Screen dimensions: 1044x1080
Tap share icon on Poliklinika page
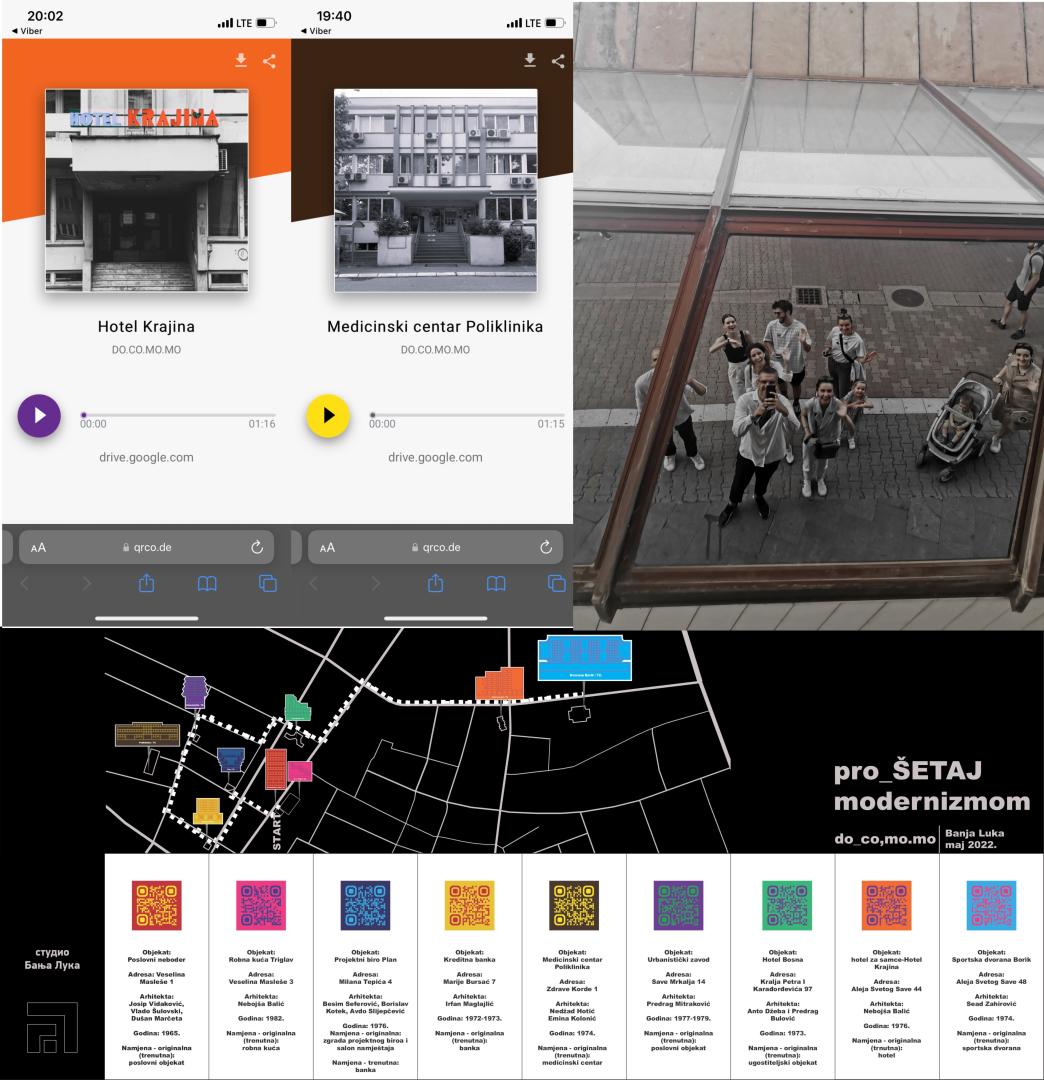(558, 61)
